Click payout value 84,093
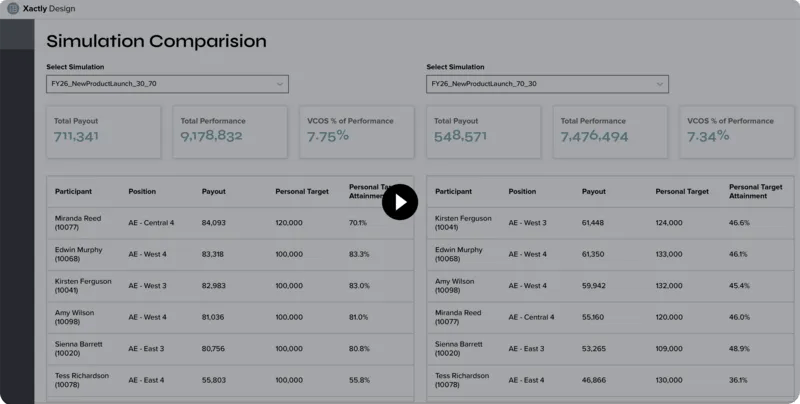Viewport: 800px width, 404px height. click(214, 223)
